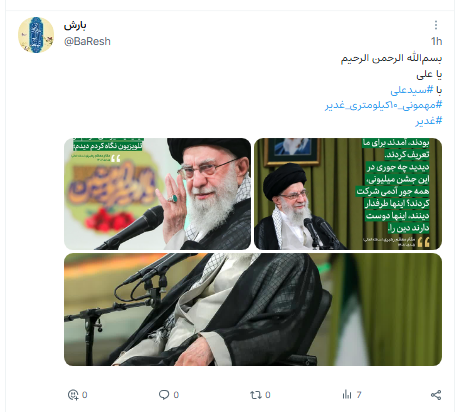
Task: Click the reply speech bubble icon
Action: pos(164,395)
